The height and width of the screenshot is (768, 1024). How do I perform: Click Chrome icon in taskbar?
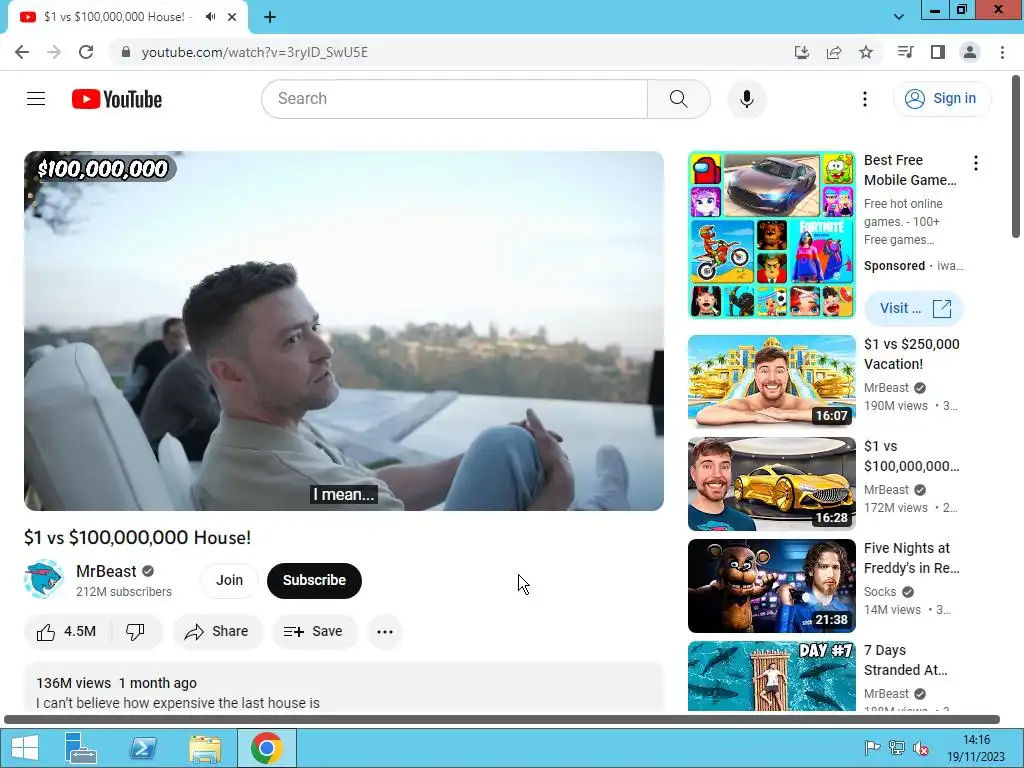266,748
